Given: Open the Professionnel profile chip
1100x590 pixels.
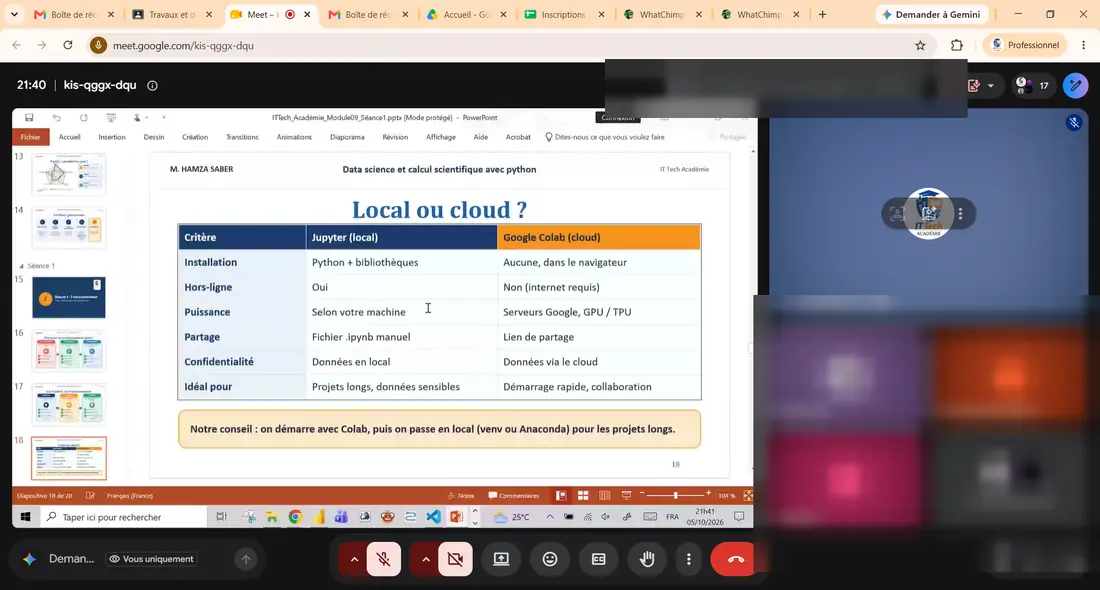Looking at the screenshot, I should (1025, 45).
